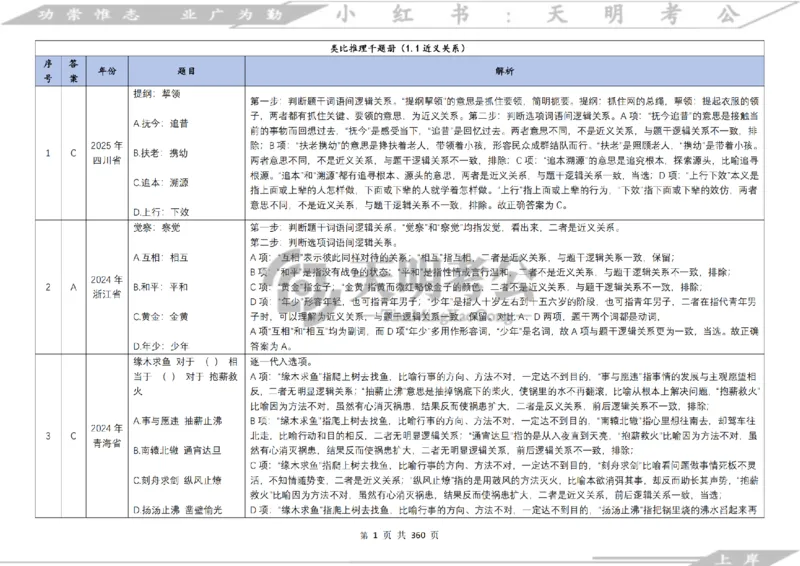
Task: Click the year cell "2024年 浙江省"
Action: 107,287
